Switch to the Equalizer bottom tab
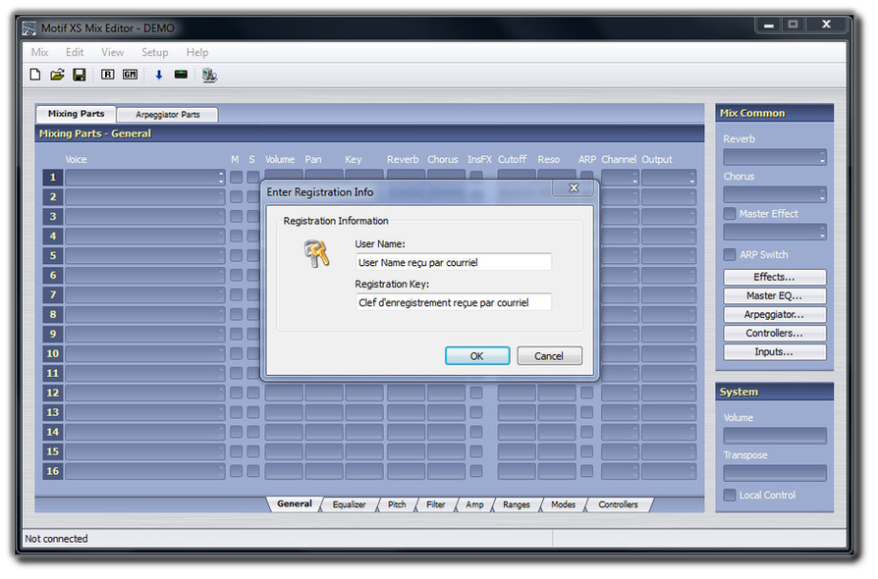This screenshot has height=579, width=878. click(349, 505)
